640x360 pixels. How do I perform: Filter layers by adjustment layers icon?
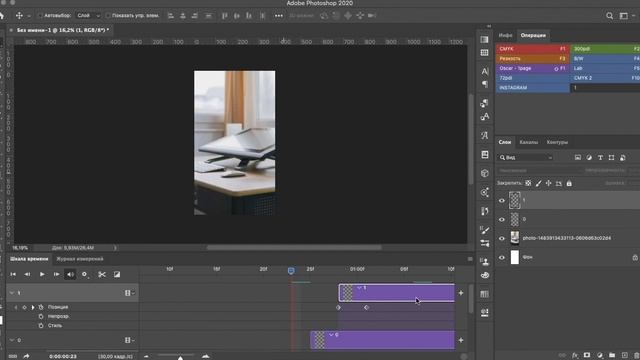pos(589,158)
